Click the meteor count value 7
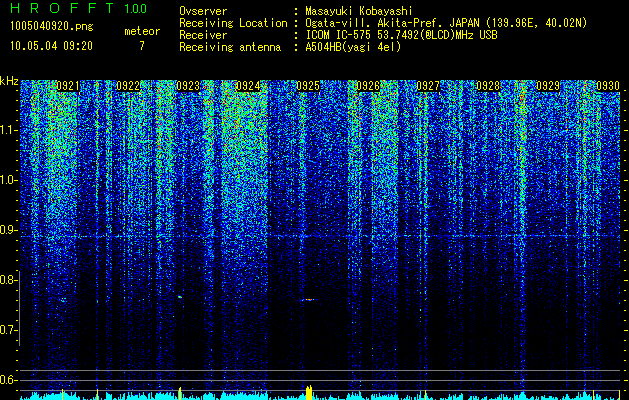The width and height of the screenshot is (629, 400). (x=142, y=46)
